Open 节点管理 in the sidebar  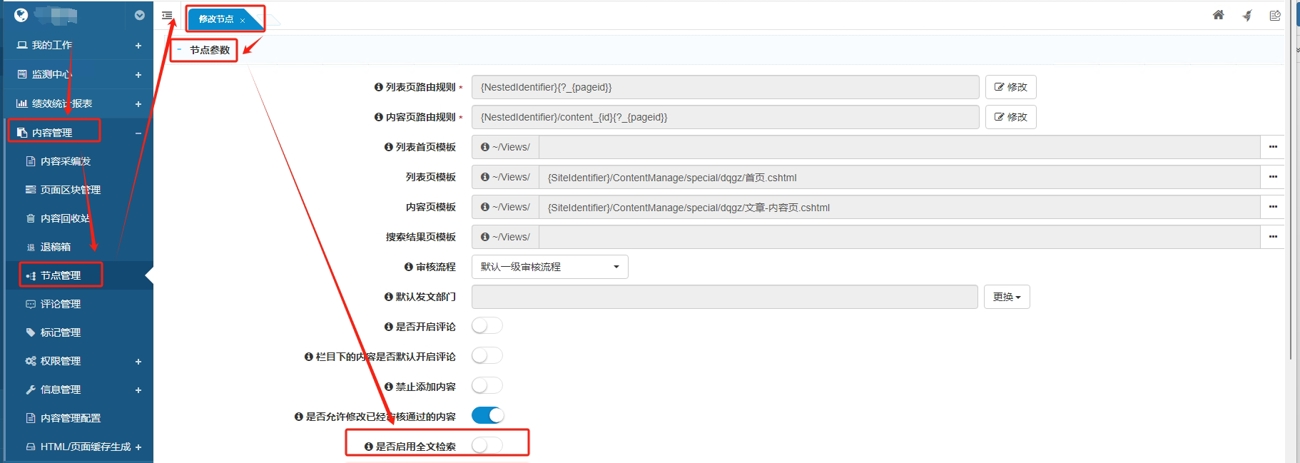[60, 276]
